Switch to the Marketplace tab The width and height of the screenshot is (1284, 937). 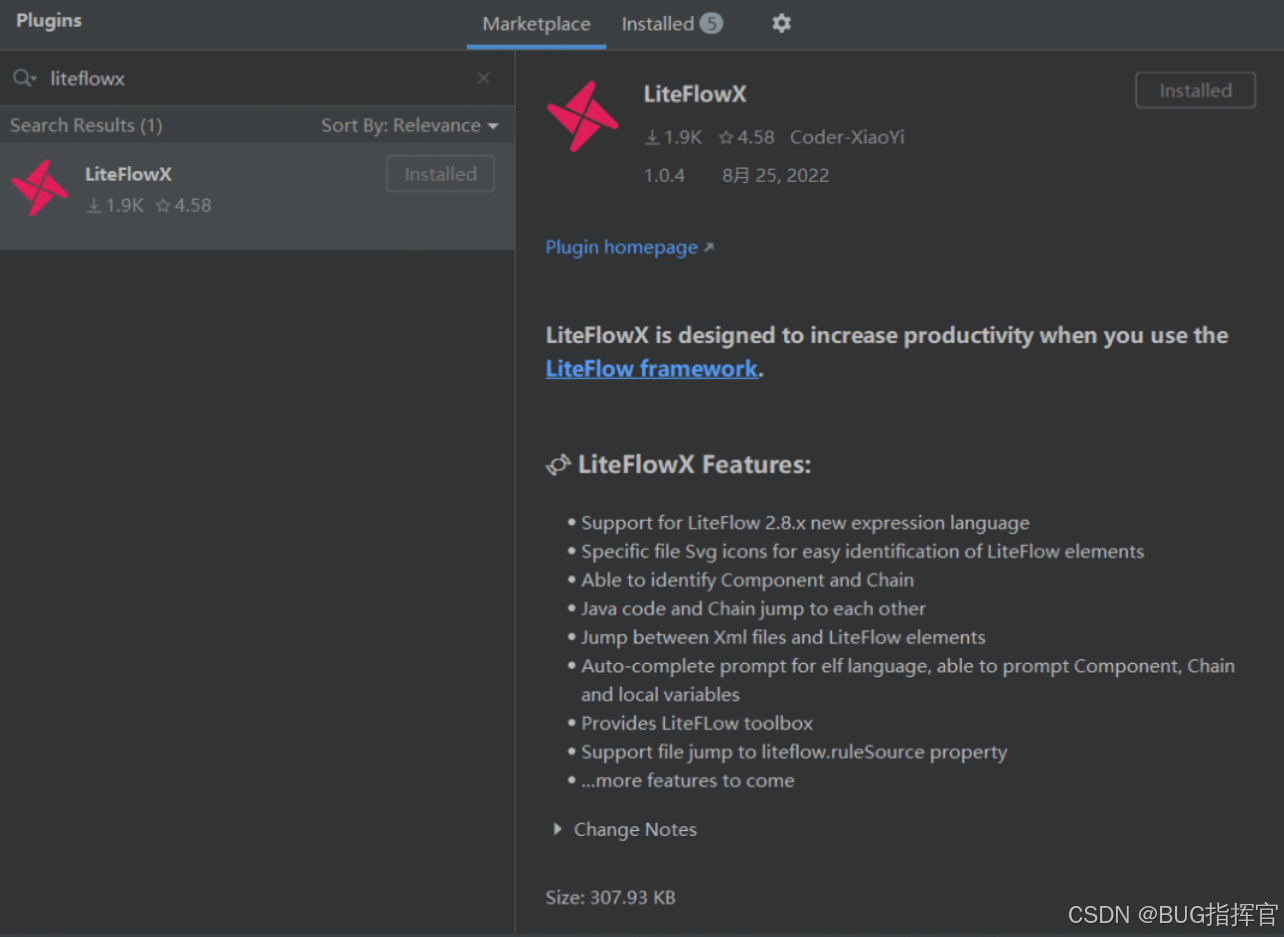coord(536,24)
